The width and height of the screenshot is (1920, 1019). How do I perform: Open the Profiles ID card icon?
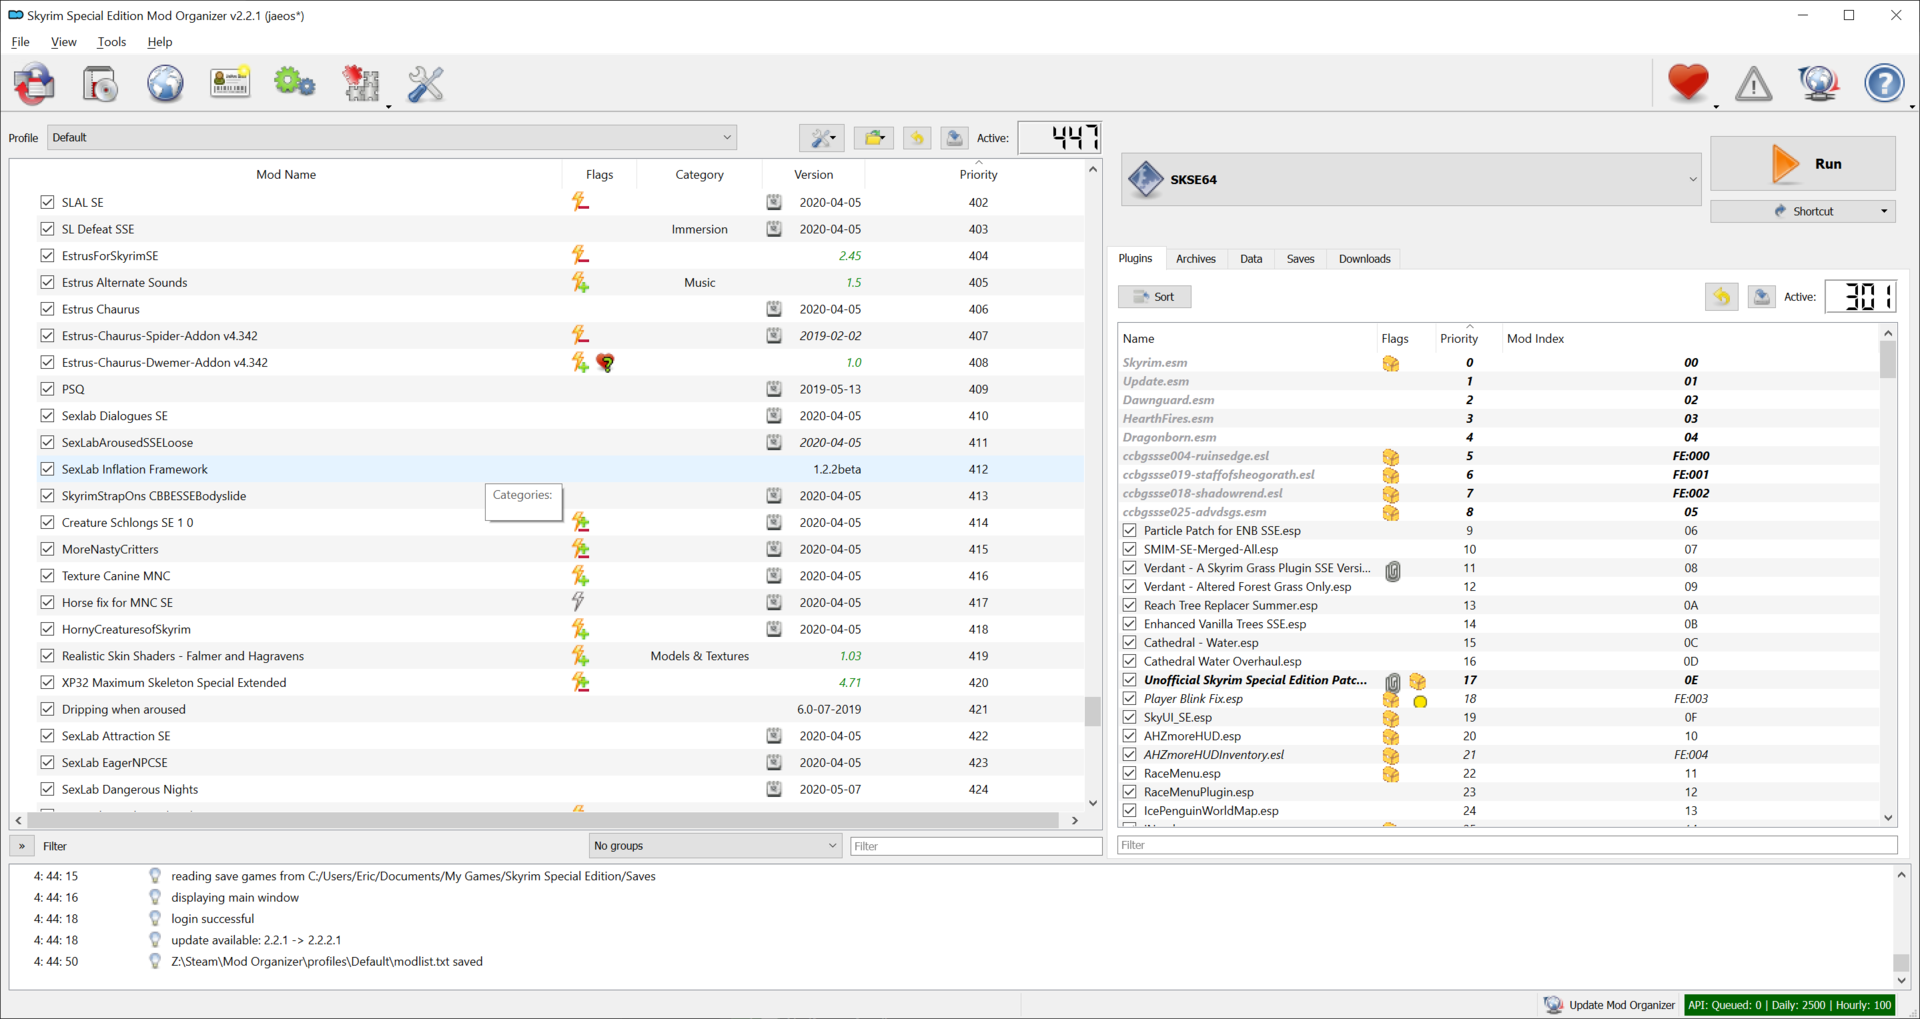(x=230, y=83)
